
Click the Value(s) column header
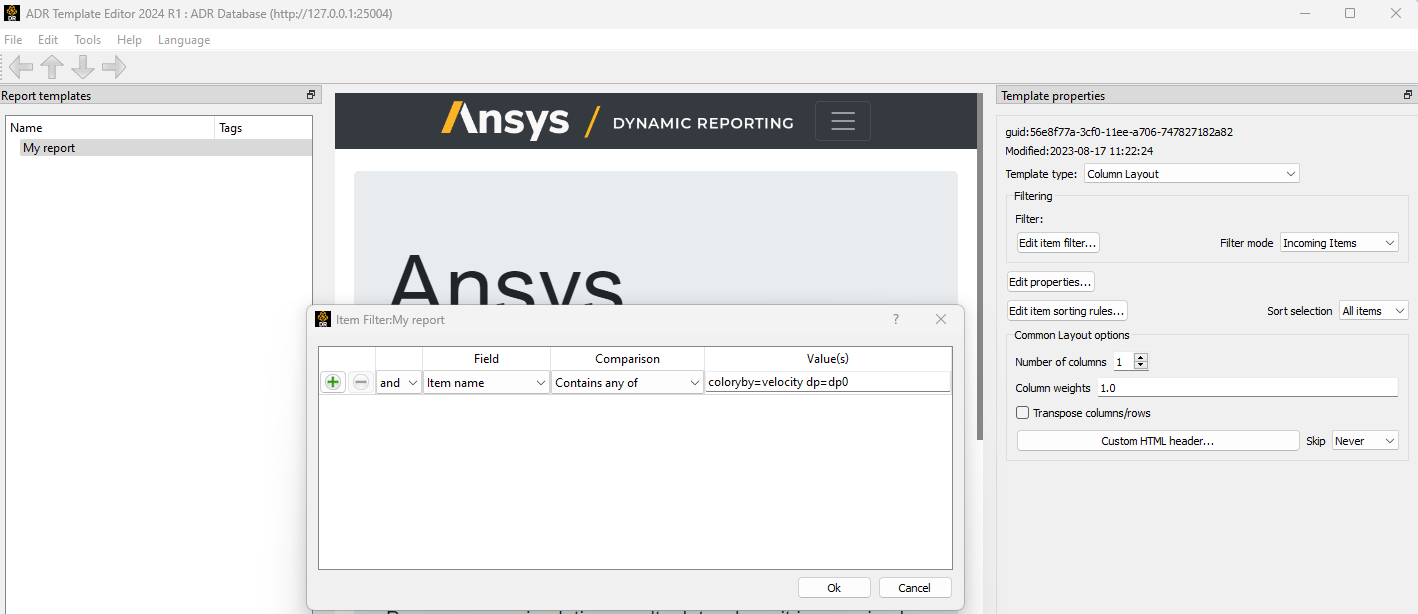coord(828,358)
